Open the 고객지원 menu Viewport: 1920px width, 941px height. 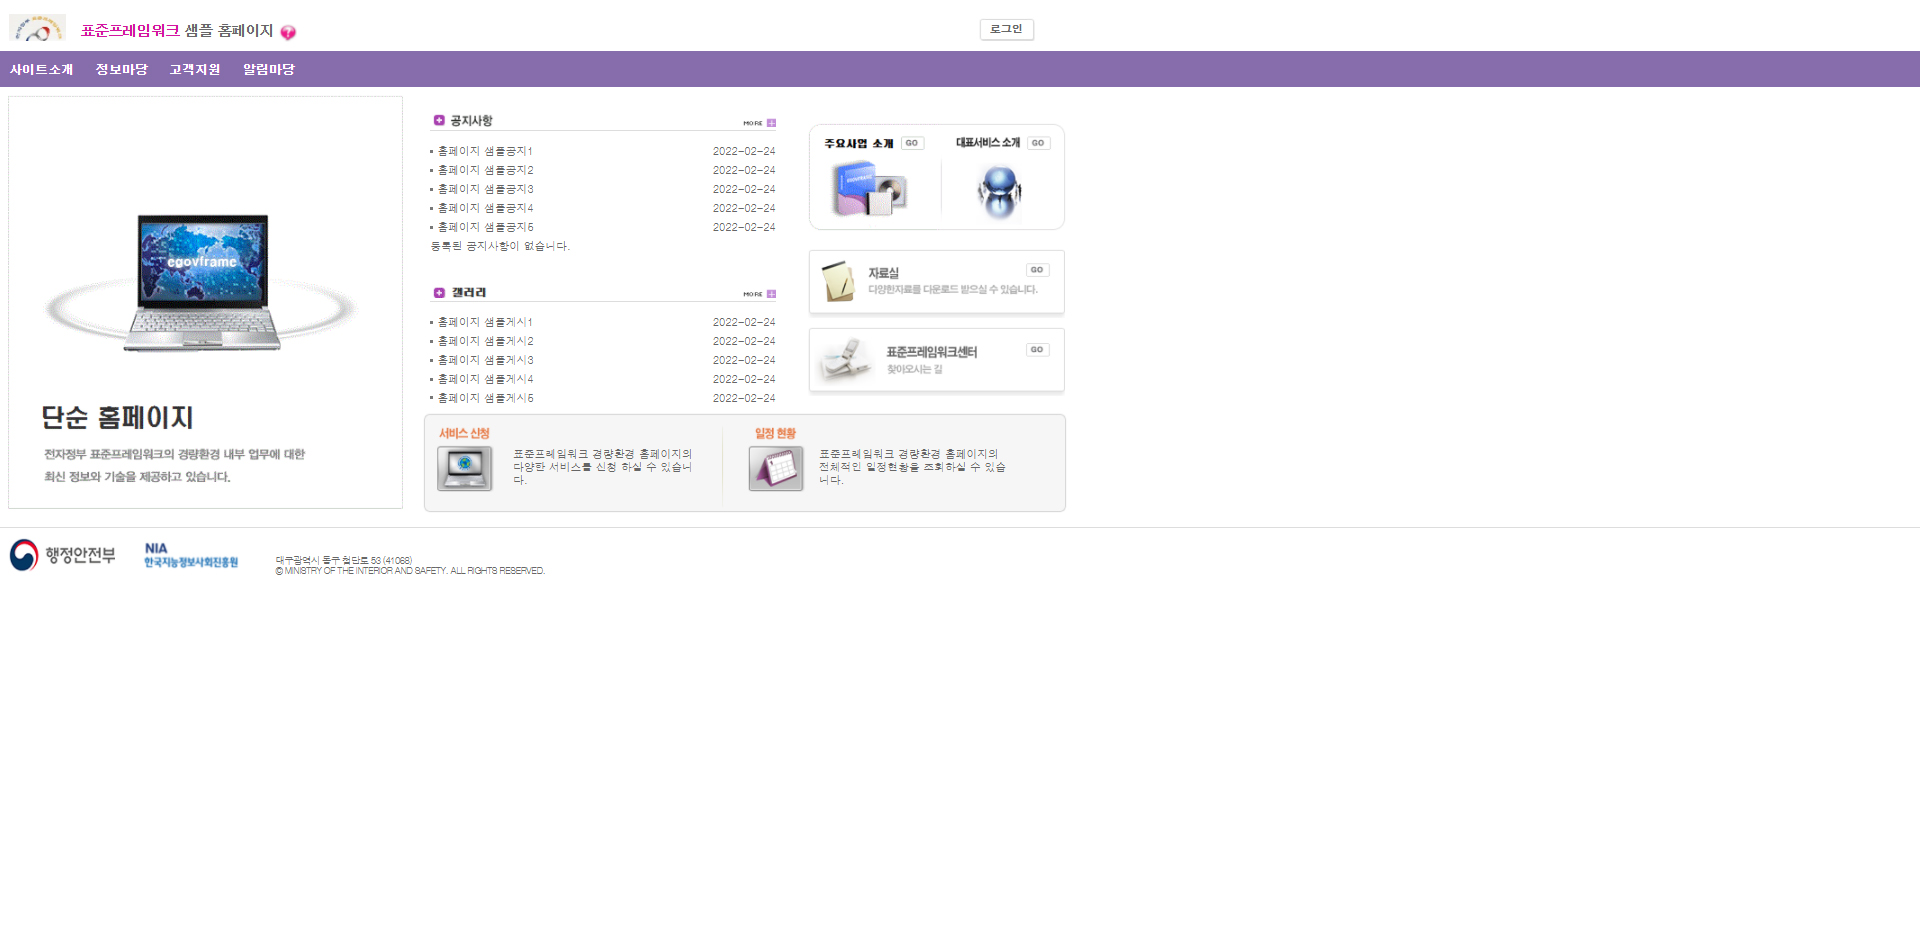coord(194,69)
